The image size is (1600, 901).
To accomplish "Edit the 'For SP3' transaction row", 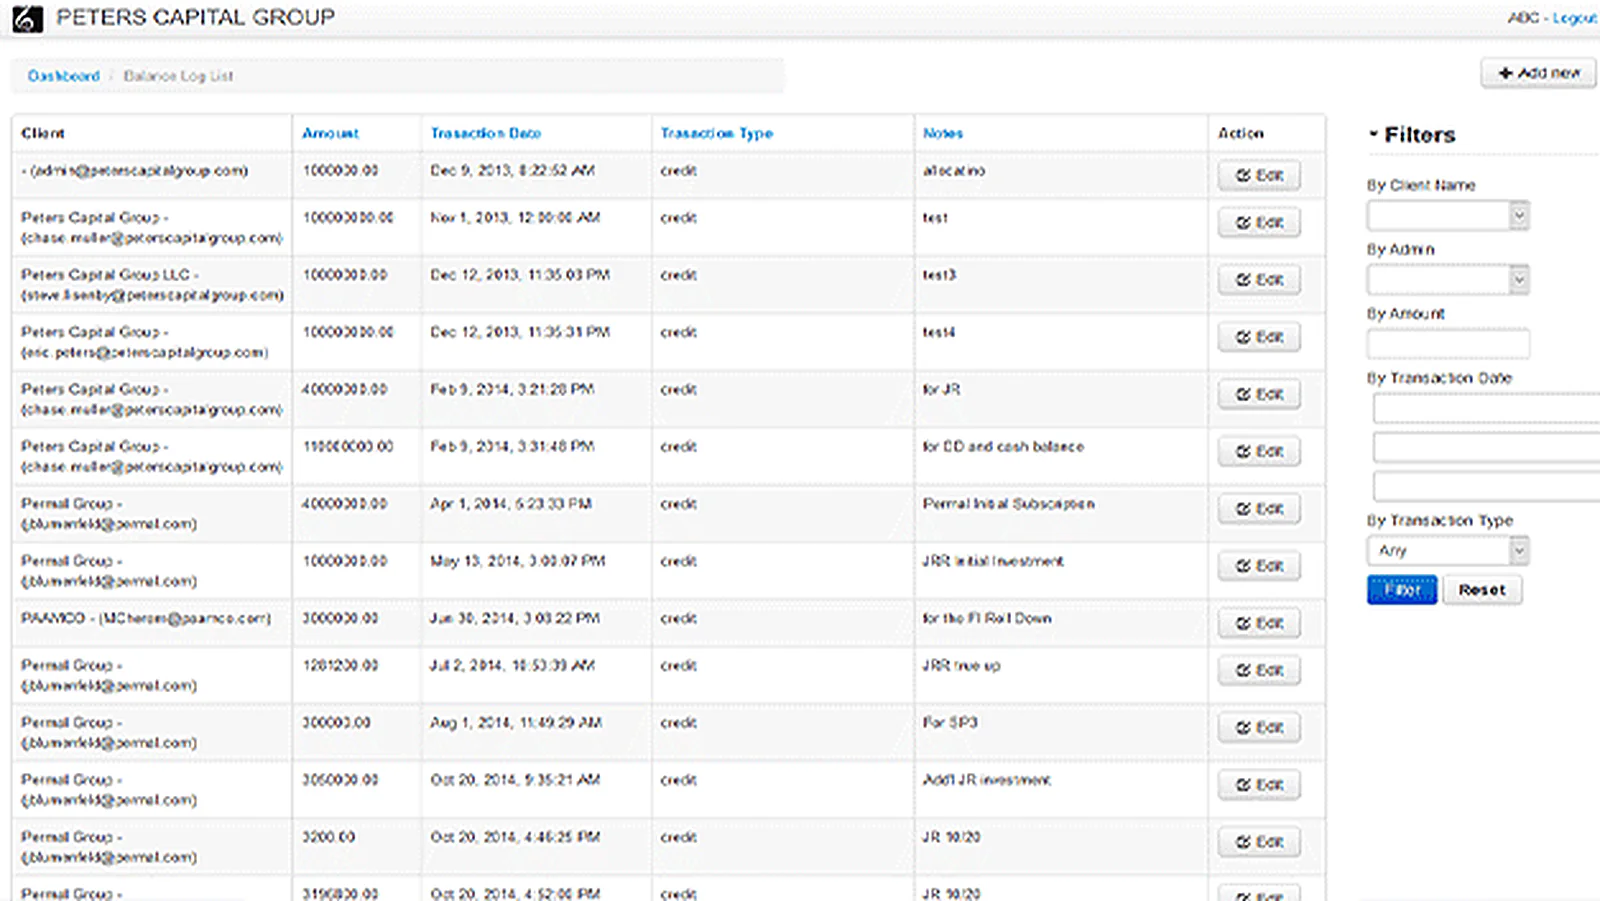I will [x=1259, y=727].
